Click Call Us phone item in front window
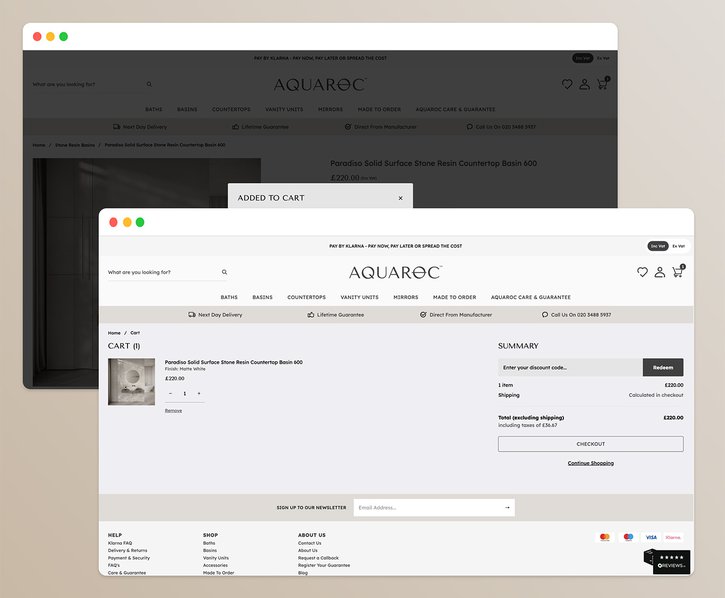725x598 pixels. click(577, 314)
